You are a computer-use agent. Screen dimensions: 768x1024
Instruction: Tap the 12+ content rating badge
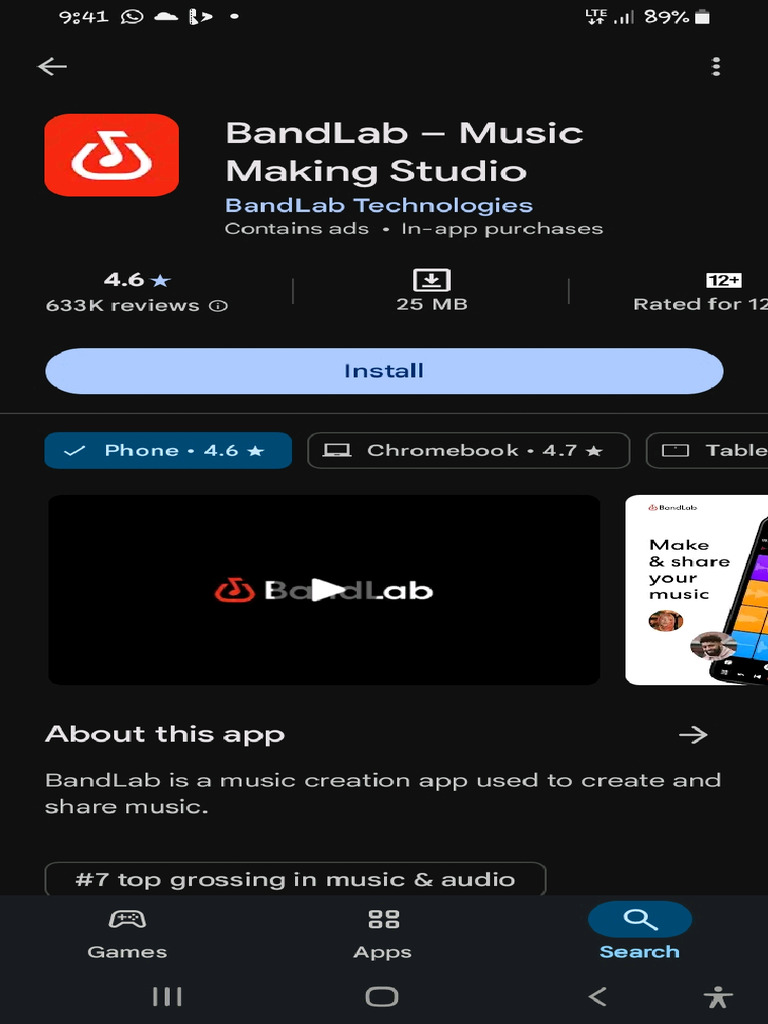pos(724,280)
